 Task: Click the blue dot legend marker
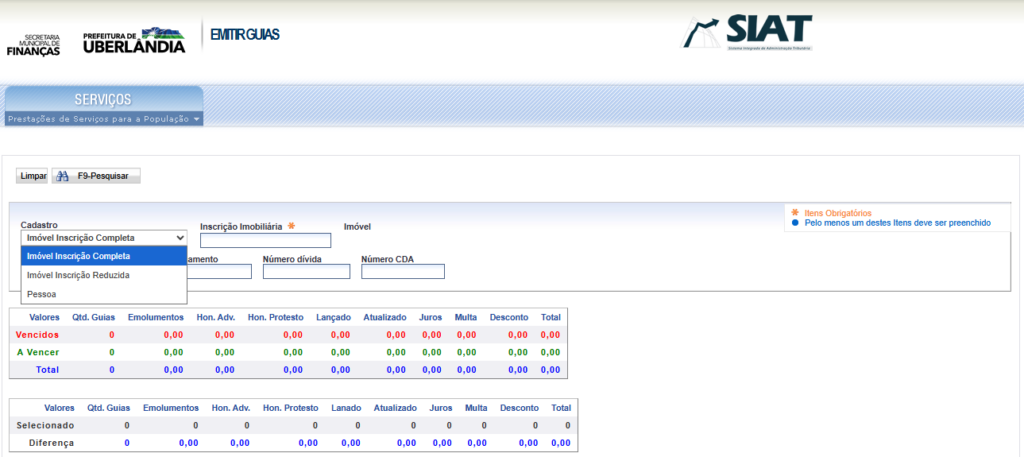pos(795,223)
